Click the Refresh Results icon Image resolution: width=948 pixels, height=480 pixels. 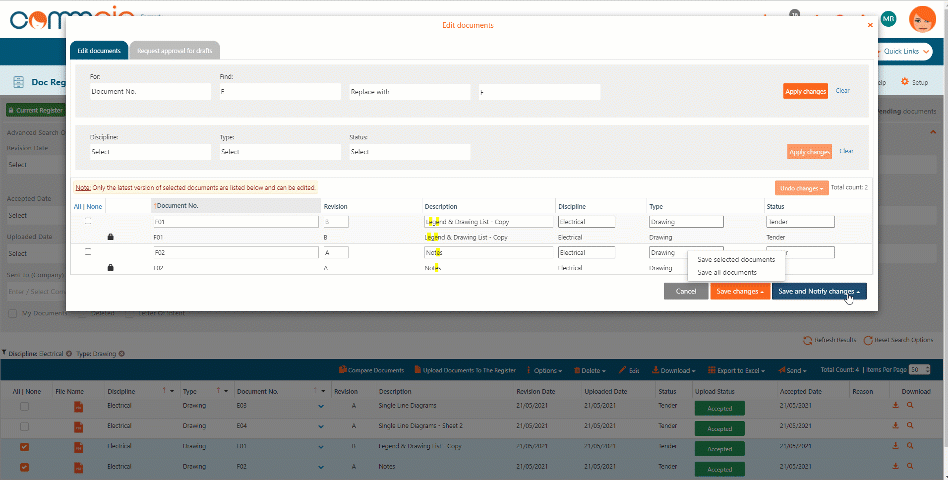tap(807, 340)
